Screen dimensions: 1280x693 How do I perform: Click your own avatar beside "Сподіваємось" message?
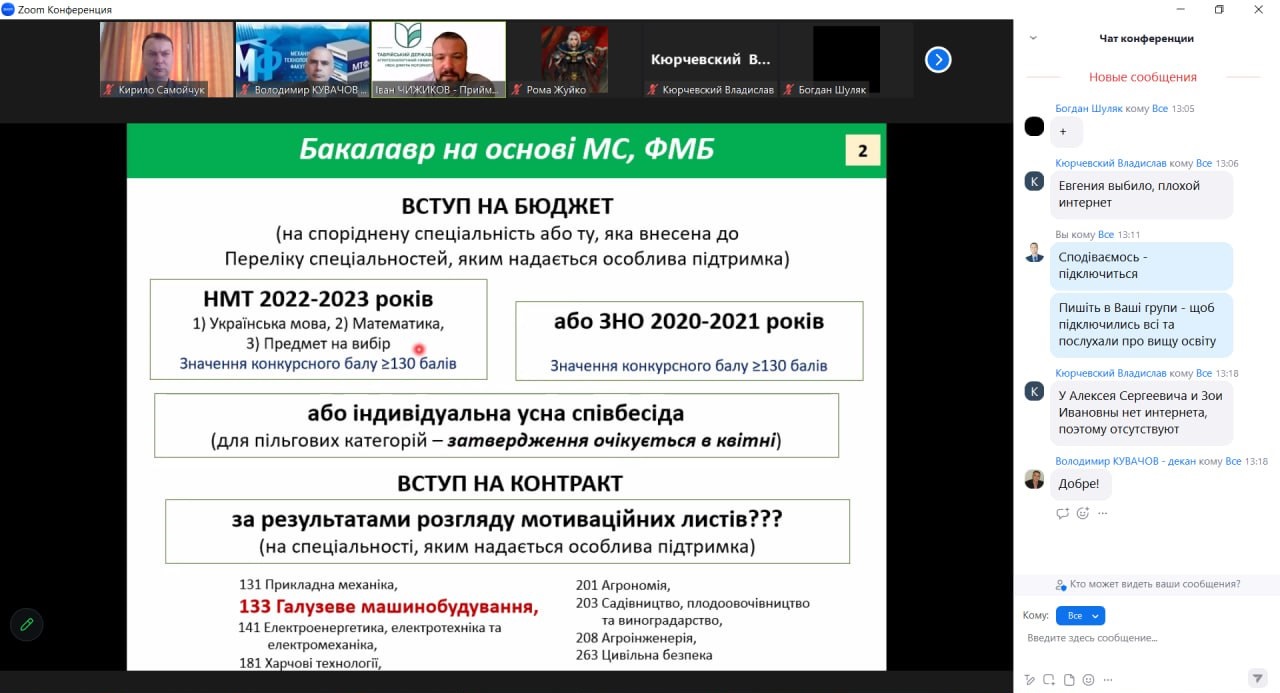(x=1034, y=252)
